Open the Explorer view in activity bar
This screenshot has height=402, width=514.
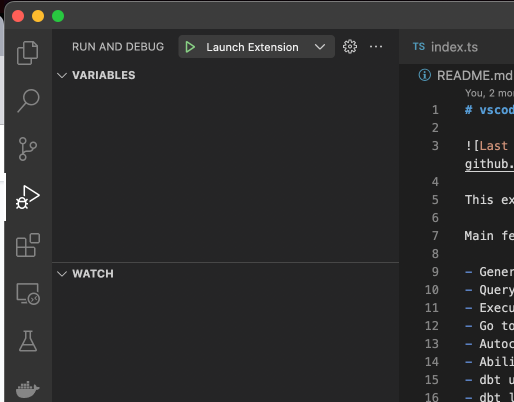[x=28, y=53]
